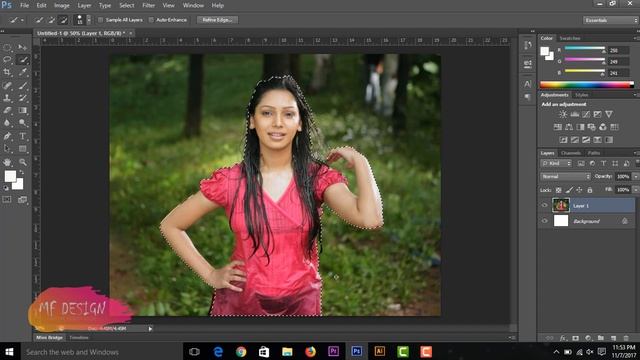Select the Eraser tool
Screen dimensions: 640x360
pos(7,110)
